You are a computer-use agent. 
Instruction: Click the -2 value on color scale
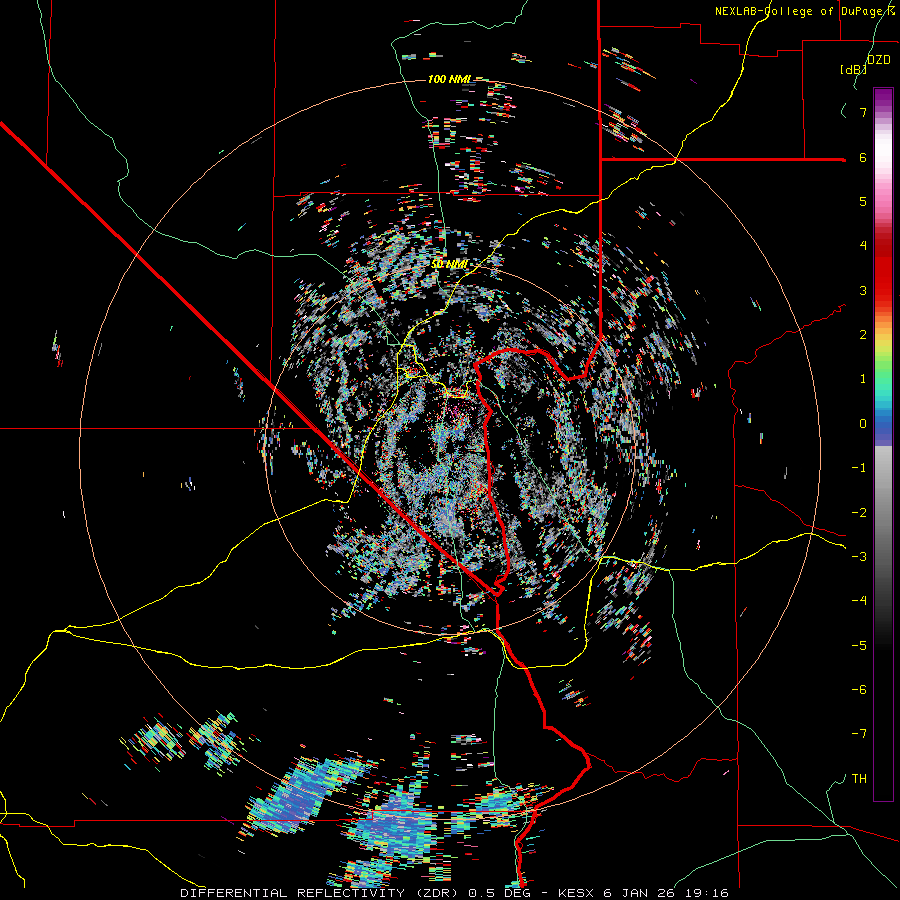coord(859,513)
